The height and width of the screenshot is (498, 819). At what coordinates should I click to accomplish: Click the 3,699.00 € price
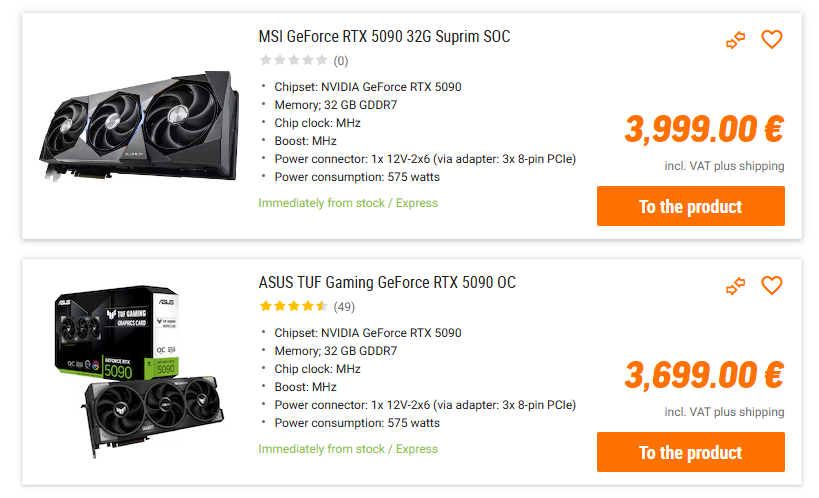coord(703,374)
